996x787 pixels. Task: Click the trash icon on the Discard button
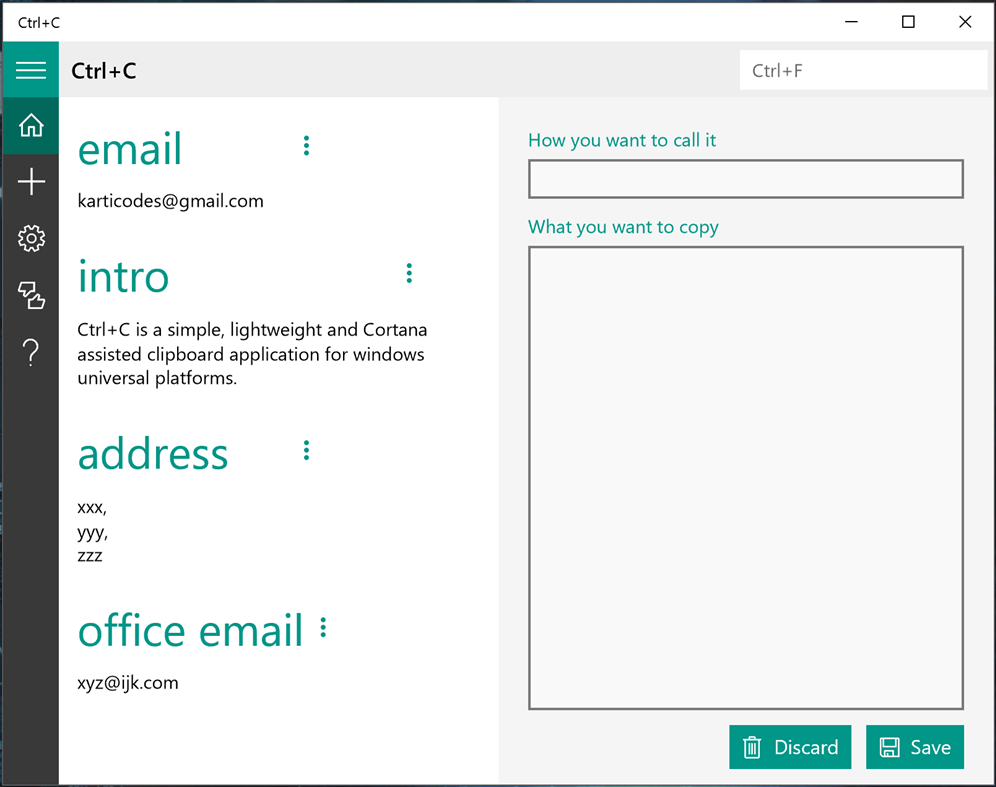[x=752, y=747]
